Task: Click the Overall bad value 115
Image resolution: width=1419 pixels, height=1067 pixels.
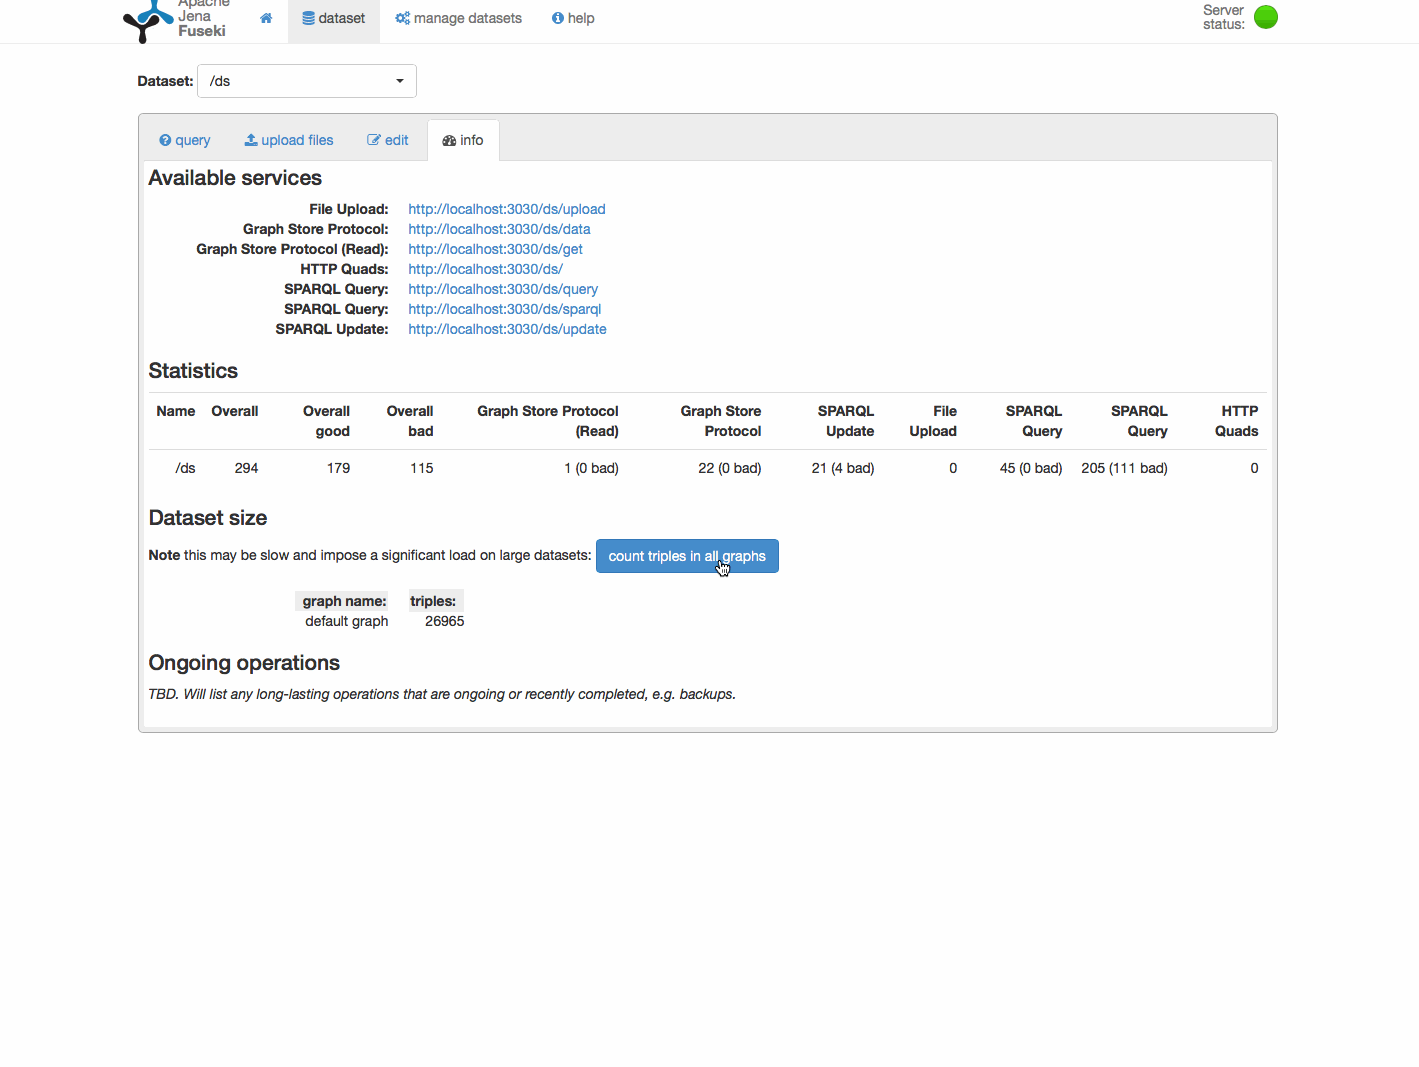Action: [421, 468]
